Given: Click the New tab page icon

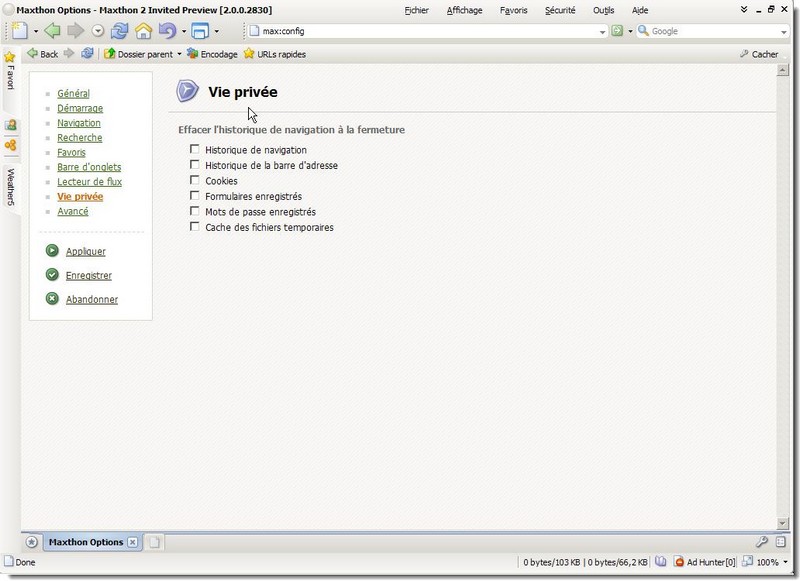Looking at the screenshot, I should 20,31.
